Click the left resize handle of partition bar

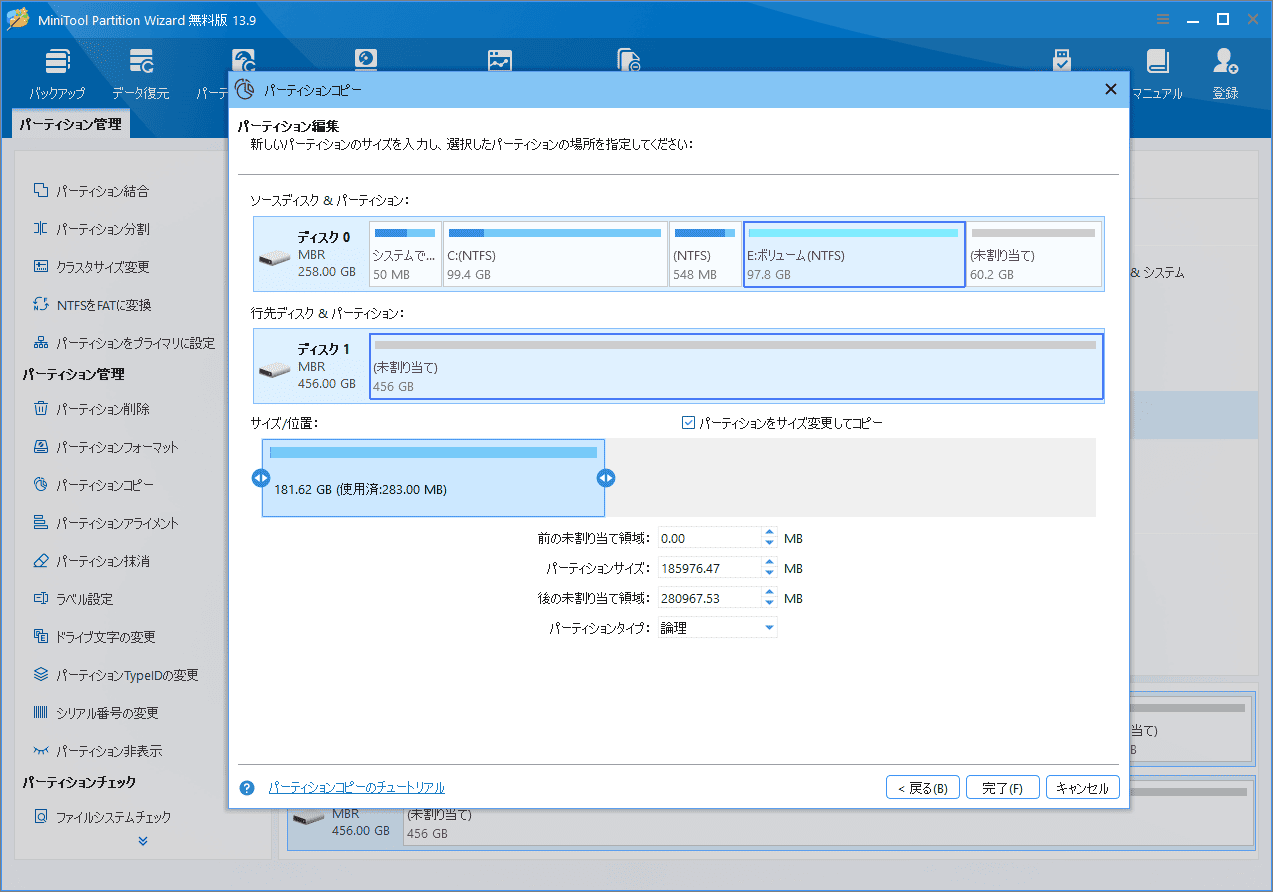point(261,478)
